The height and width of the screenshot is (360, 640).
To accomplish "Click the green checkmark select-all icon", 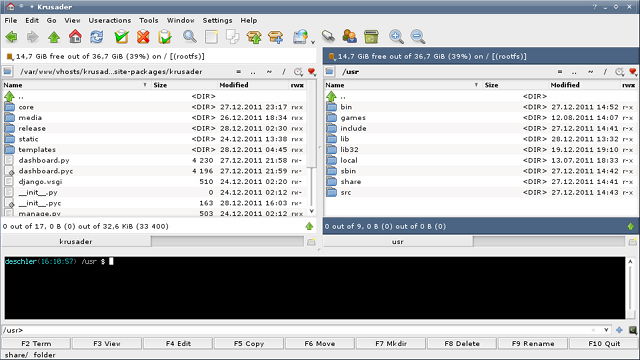I will 122,37.
